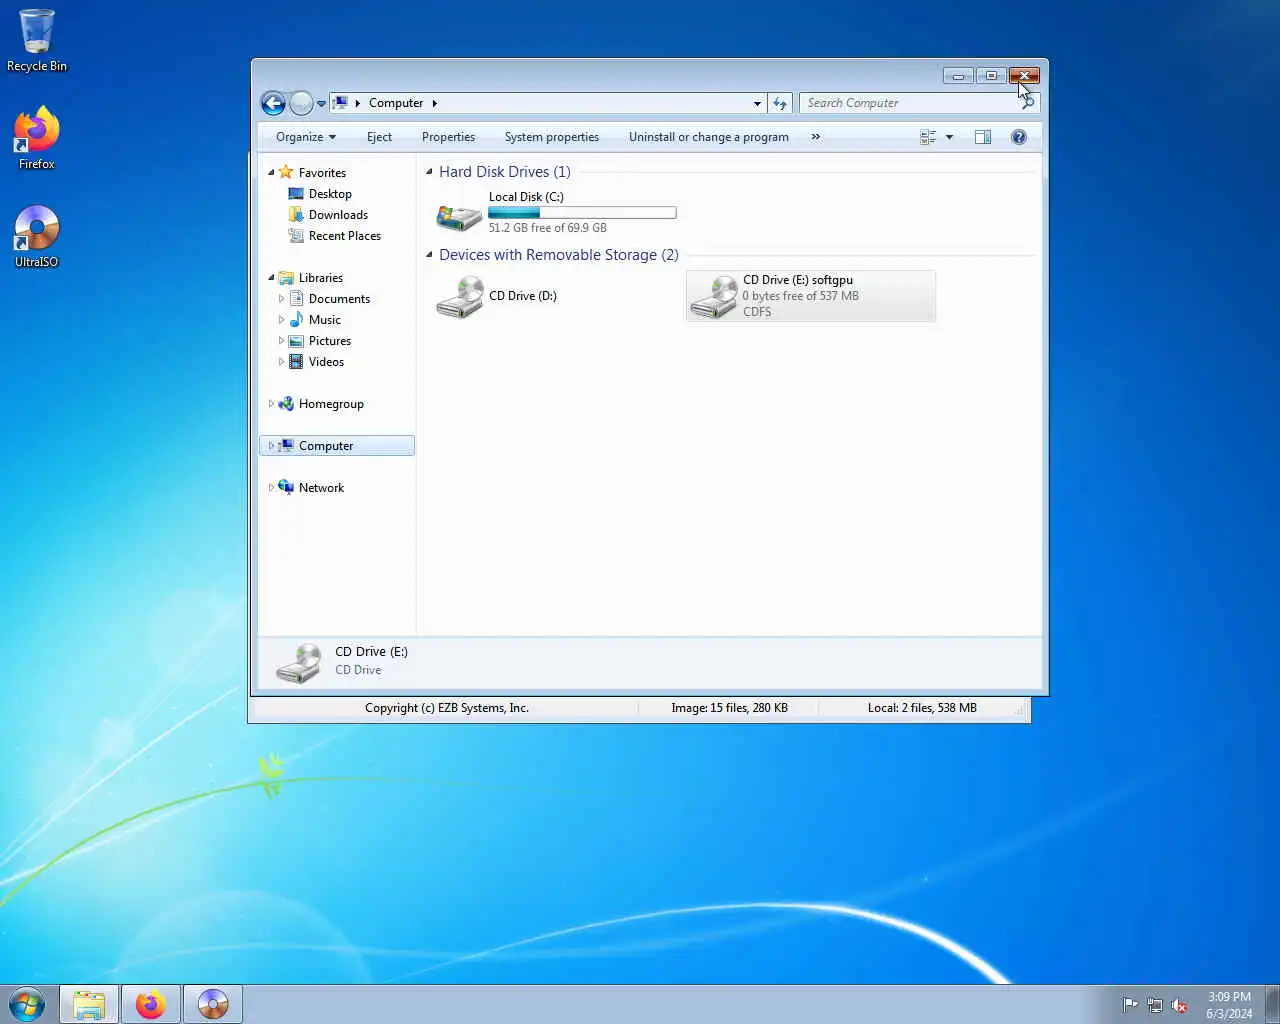This screenshot has height=1024, width=1280.
Task: Collapse the Hard Disk Drives group
Action: point(429,171)
